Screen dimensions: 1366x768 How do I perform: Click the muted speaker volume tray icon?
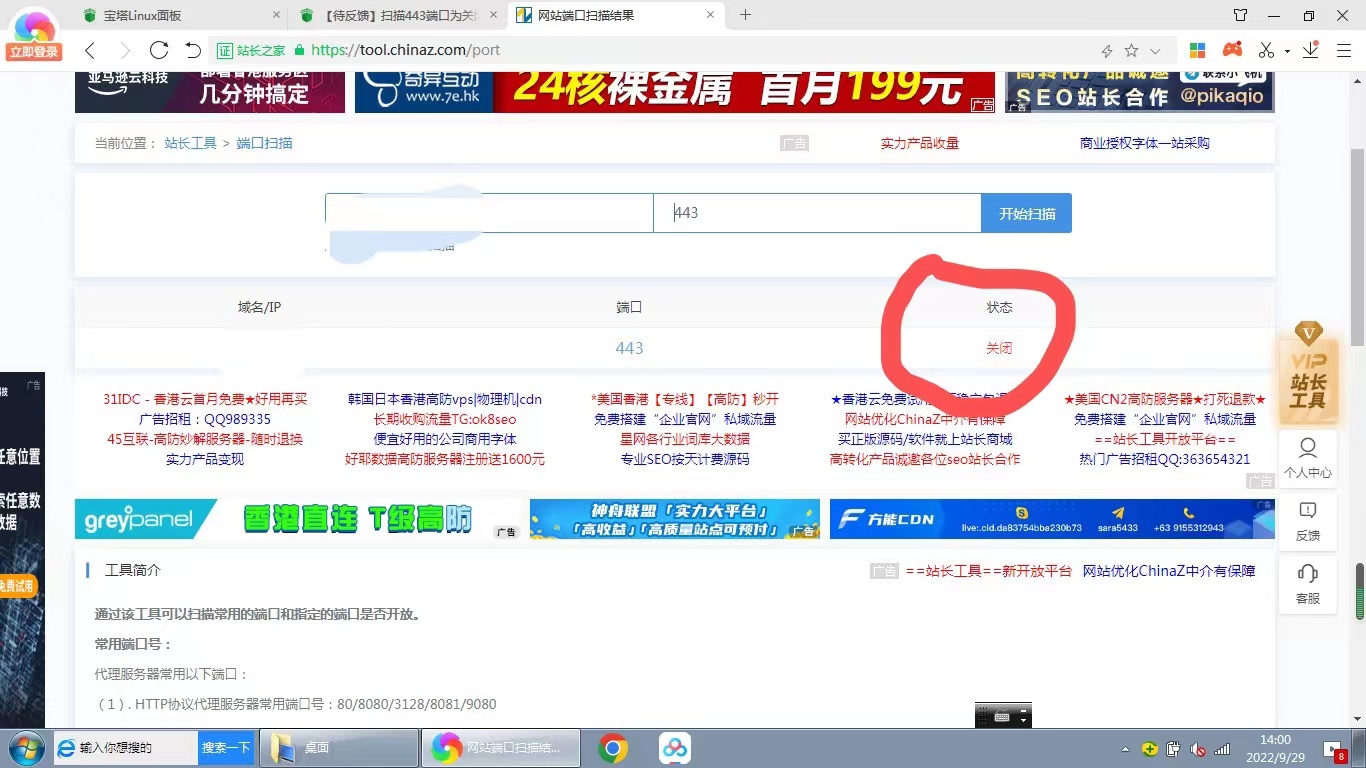1197,749
